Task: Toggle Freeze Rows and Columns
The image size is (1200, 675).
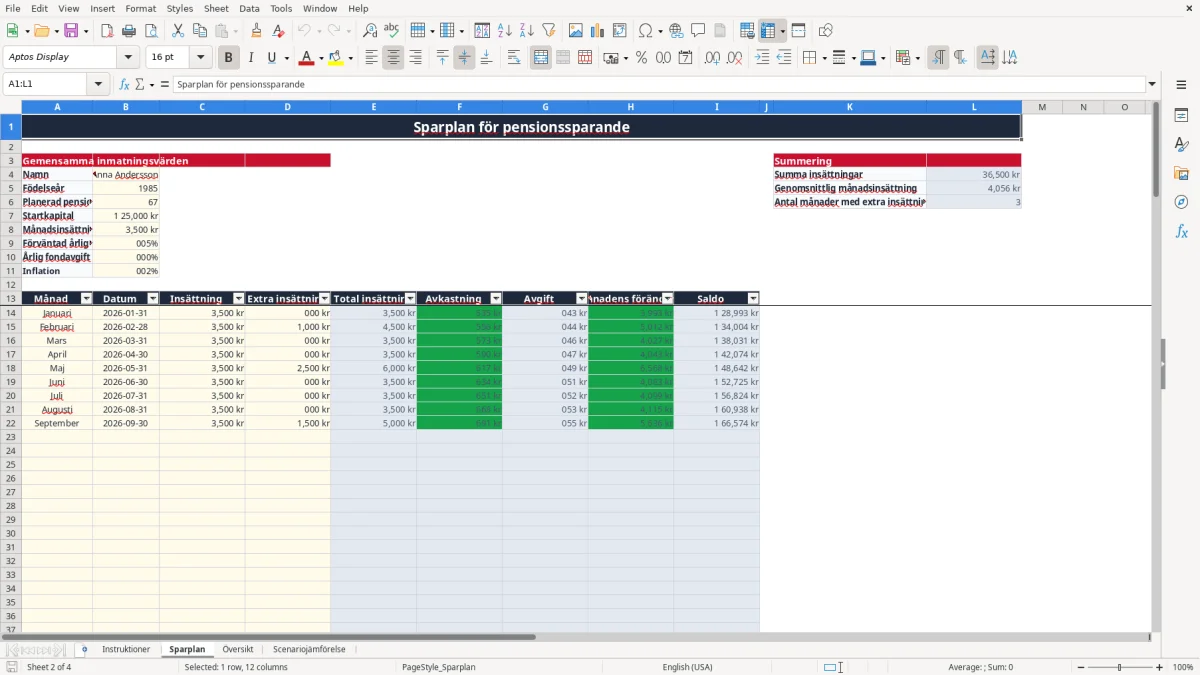Action: point(768,31)
